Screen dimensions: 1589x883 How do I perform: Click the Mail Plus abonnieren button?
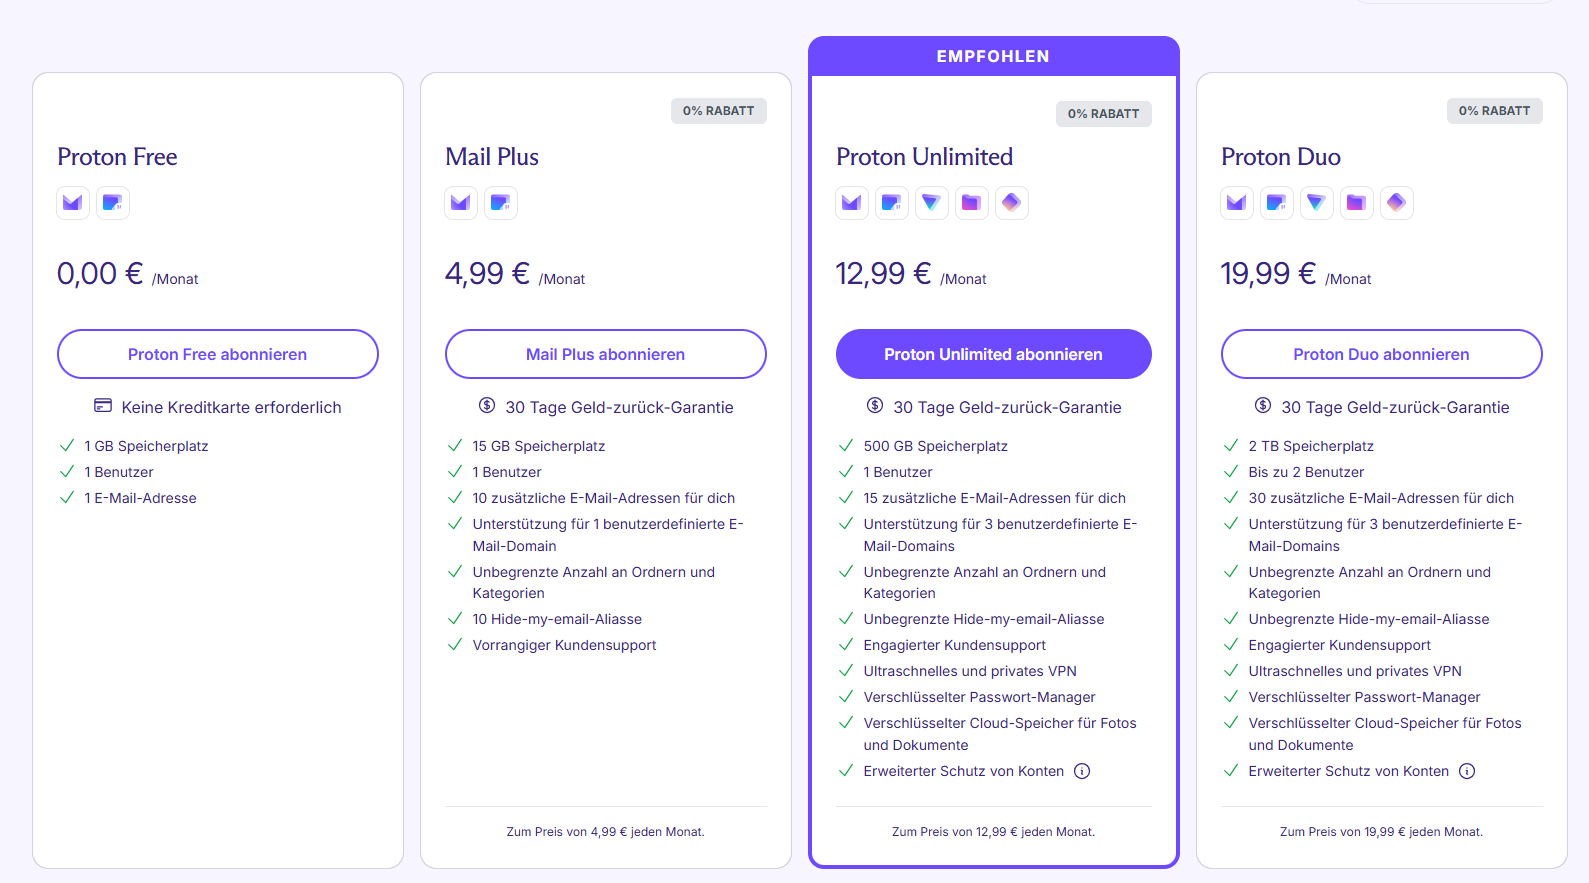(606, 354)
